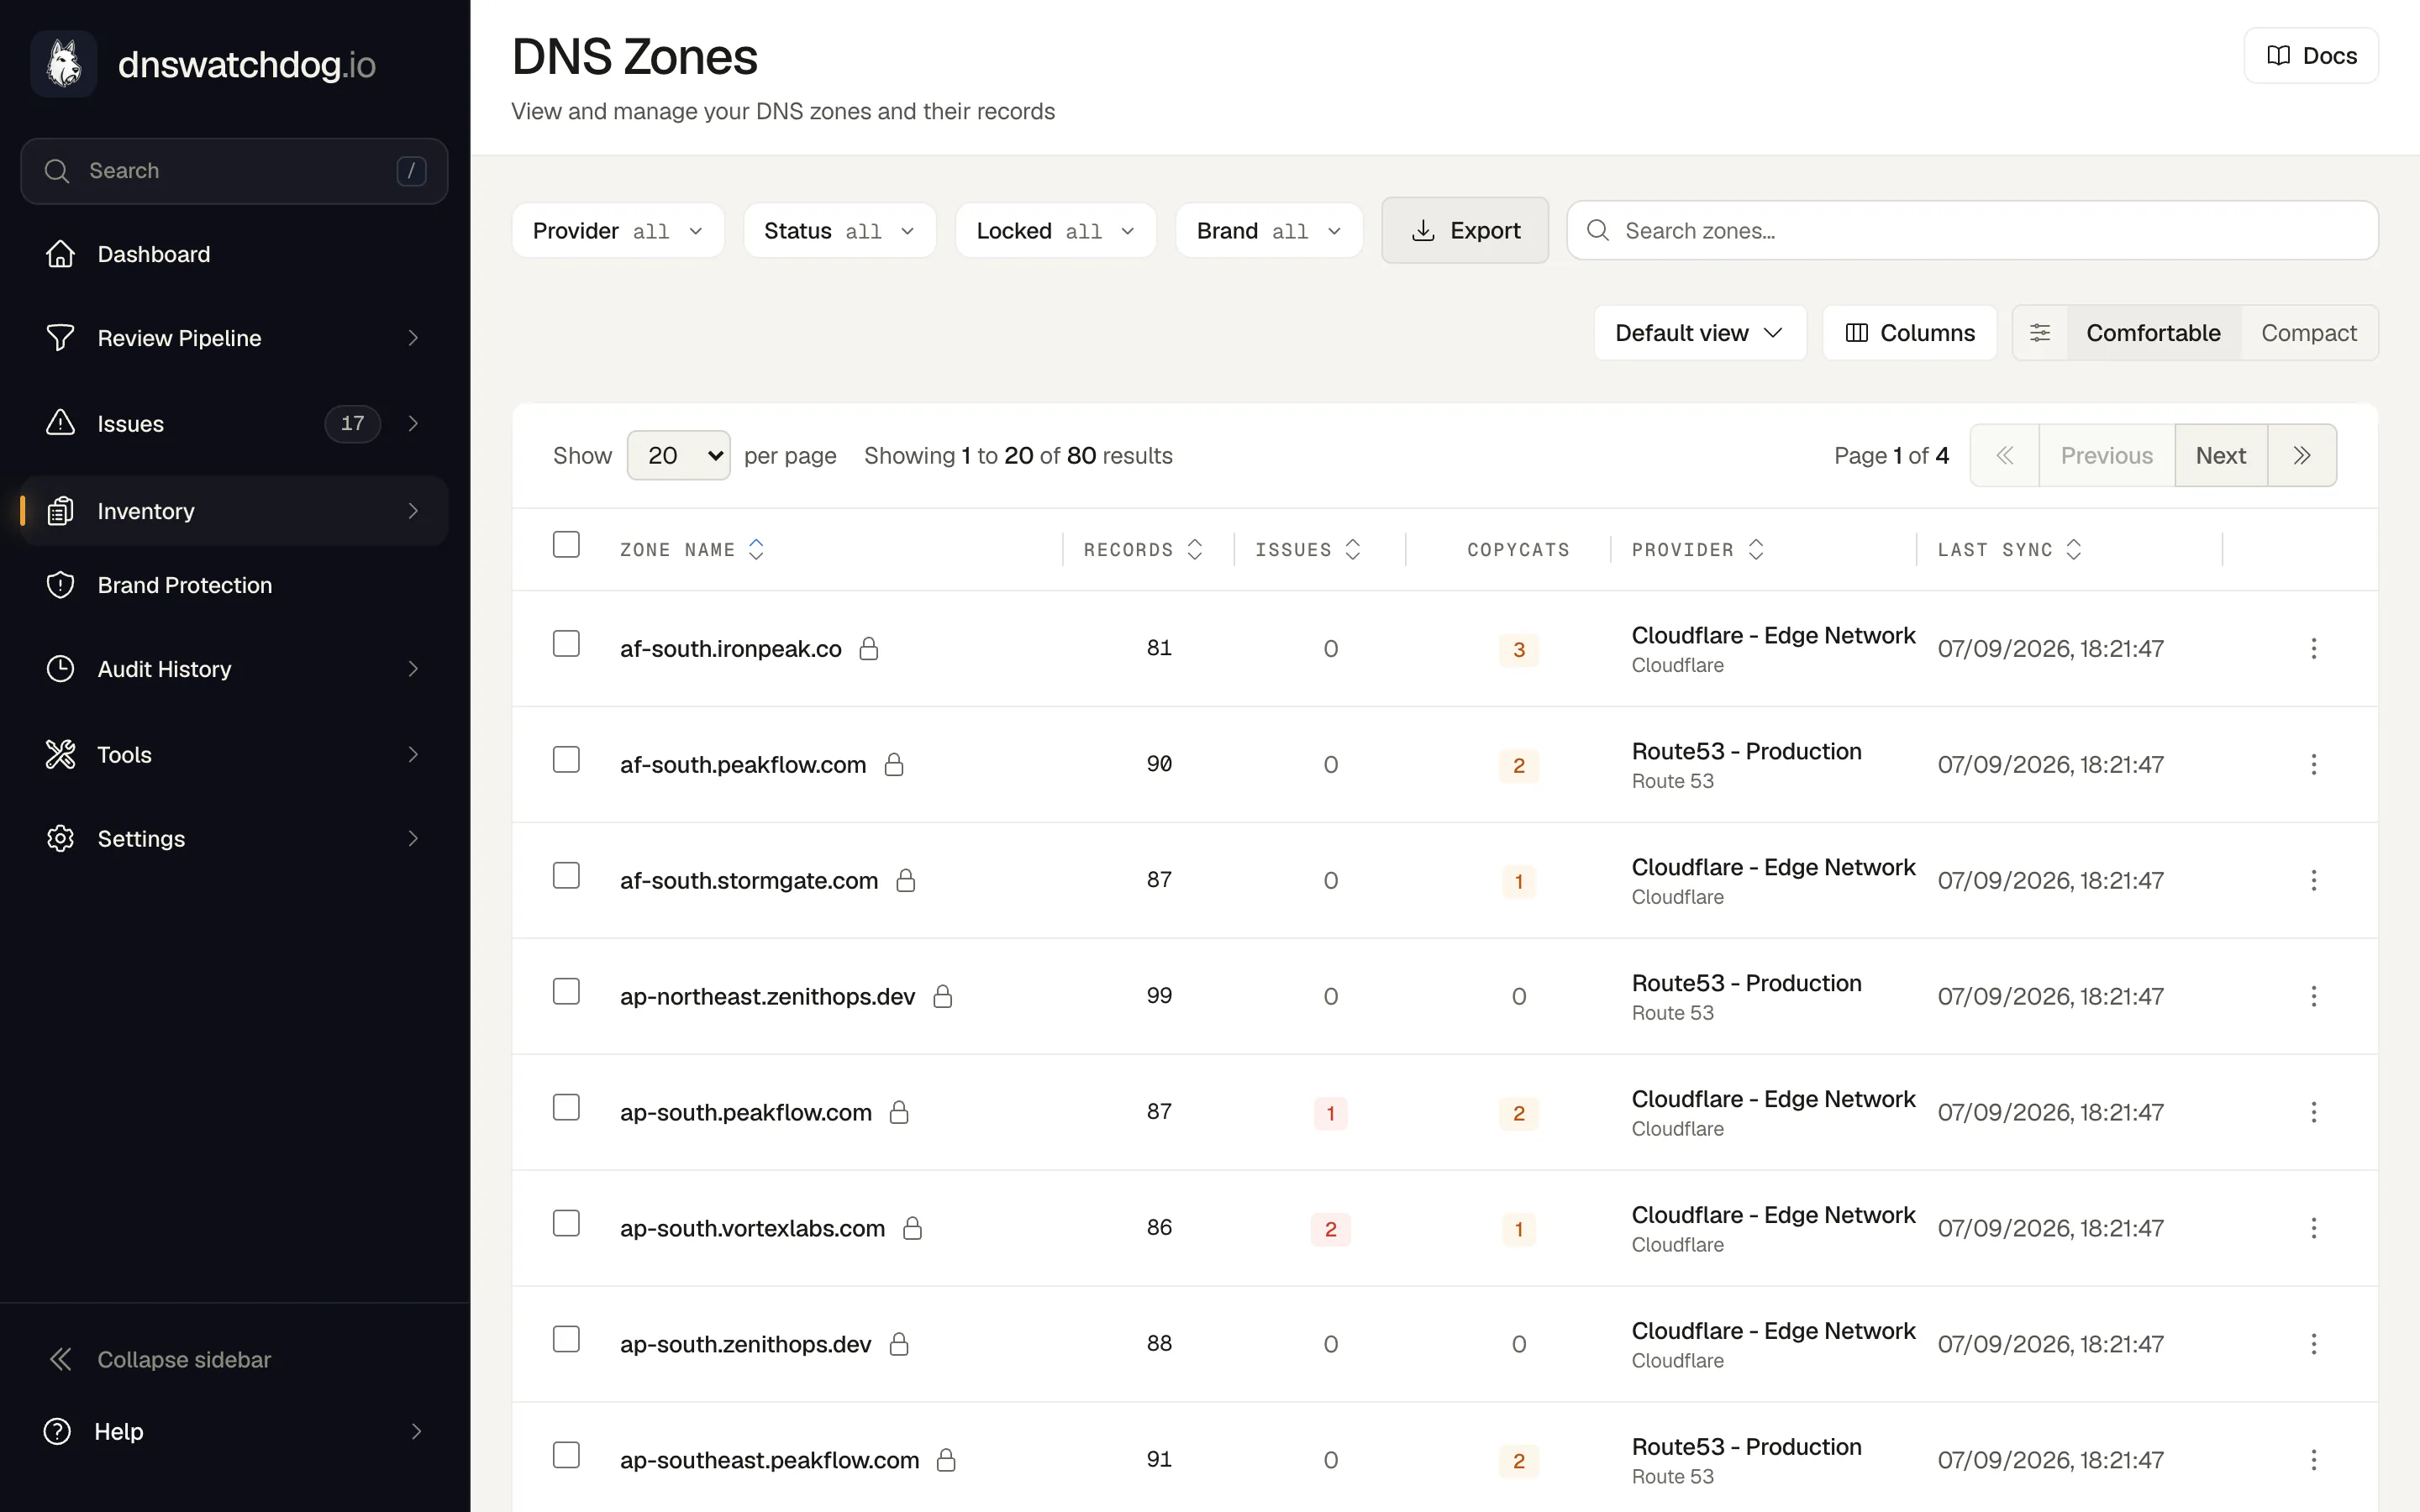Check the box for af-south.ironpeak.co

point(566,644)
